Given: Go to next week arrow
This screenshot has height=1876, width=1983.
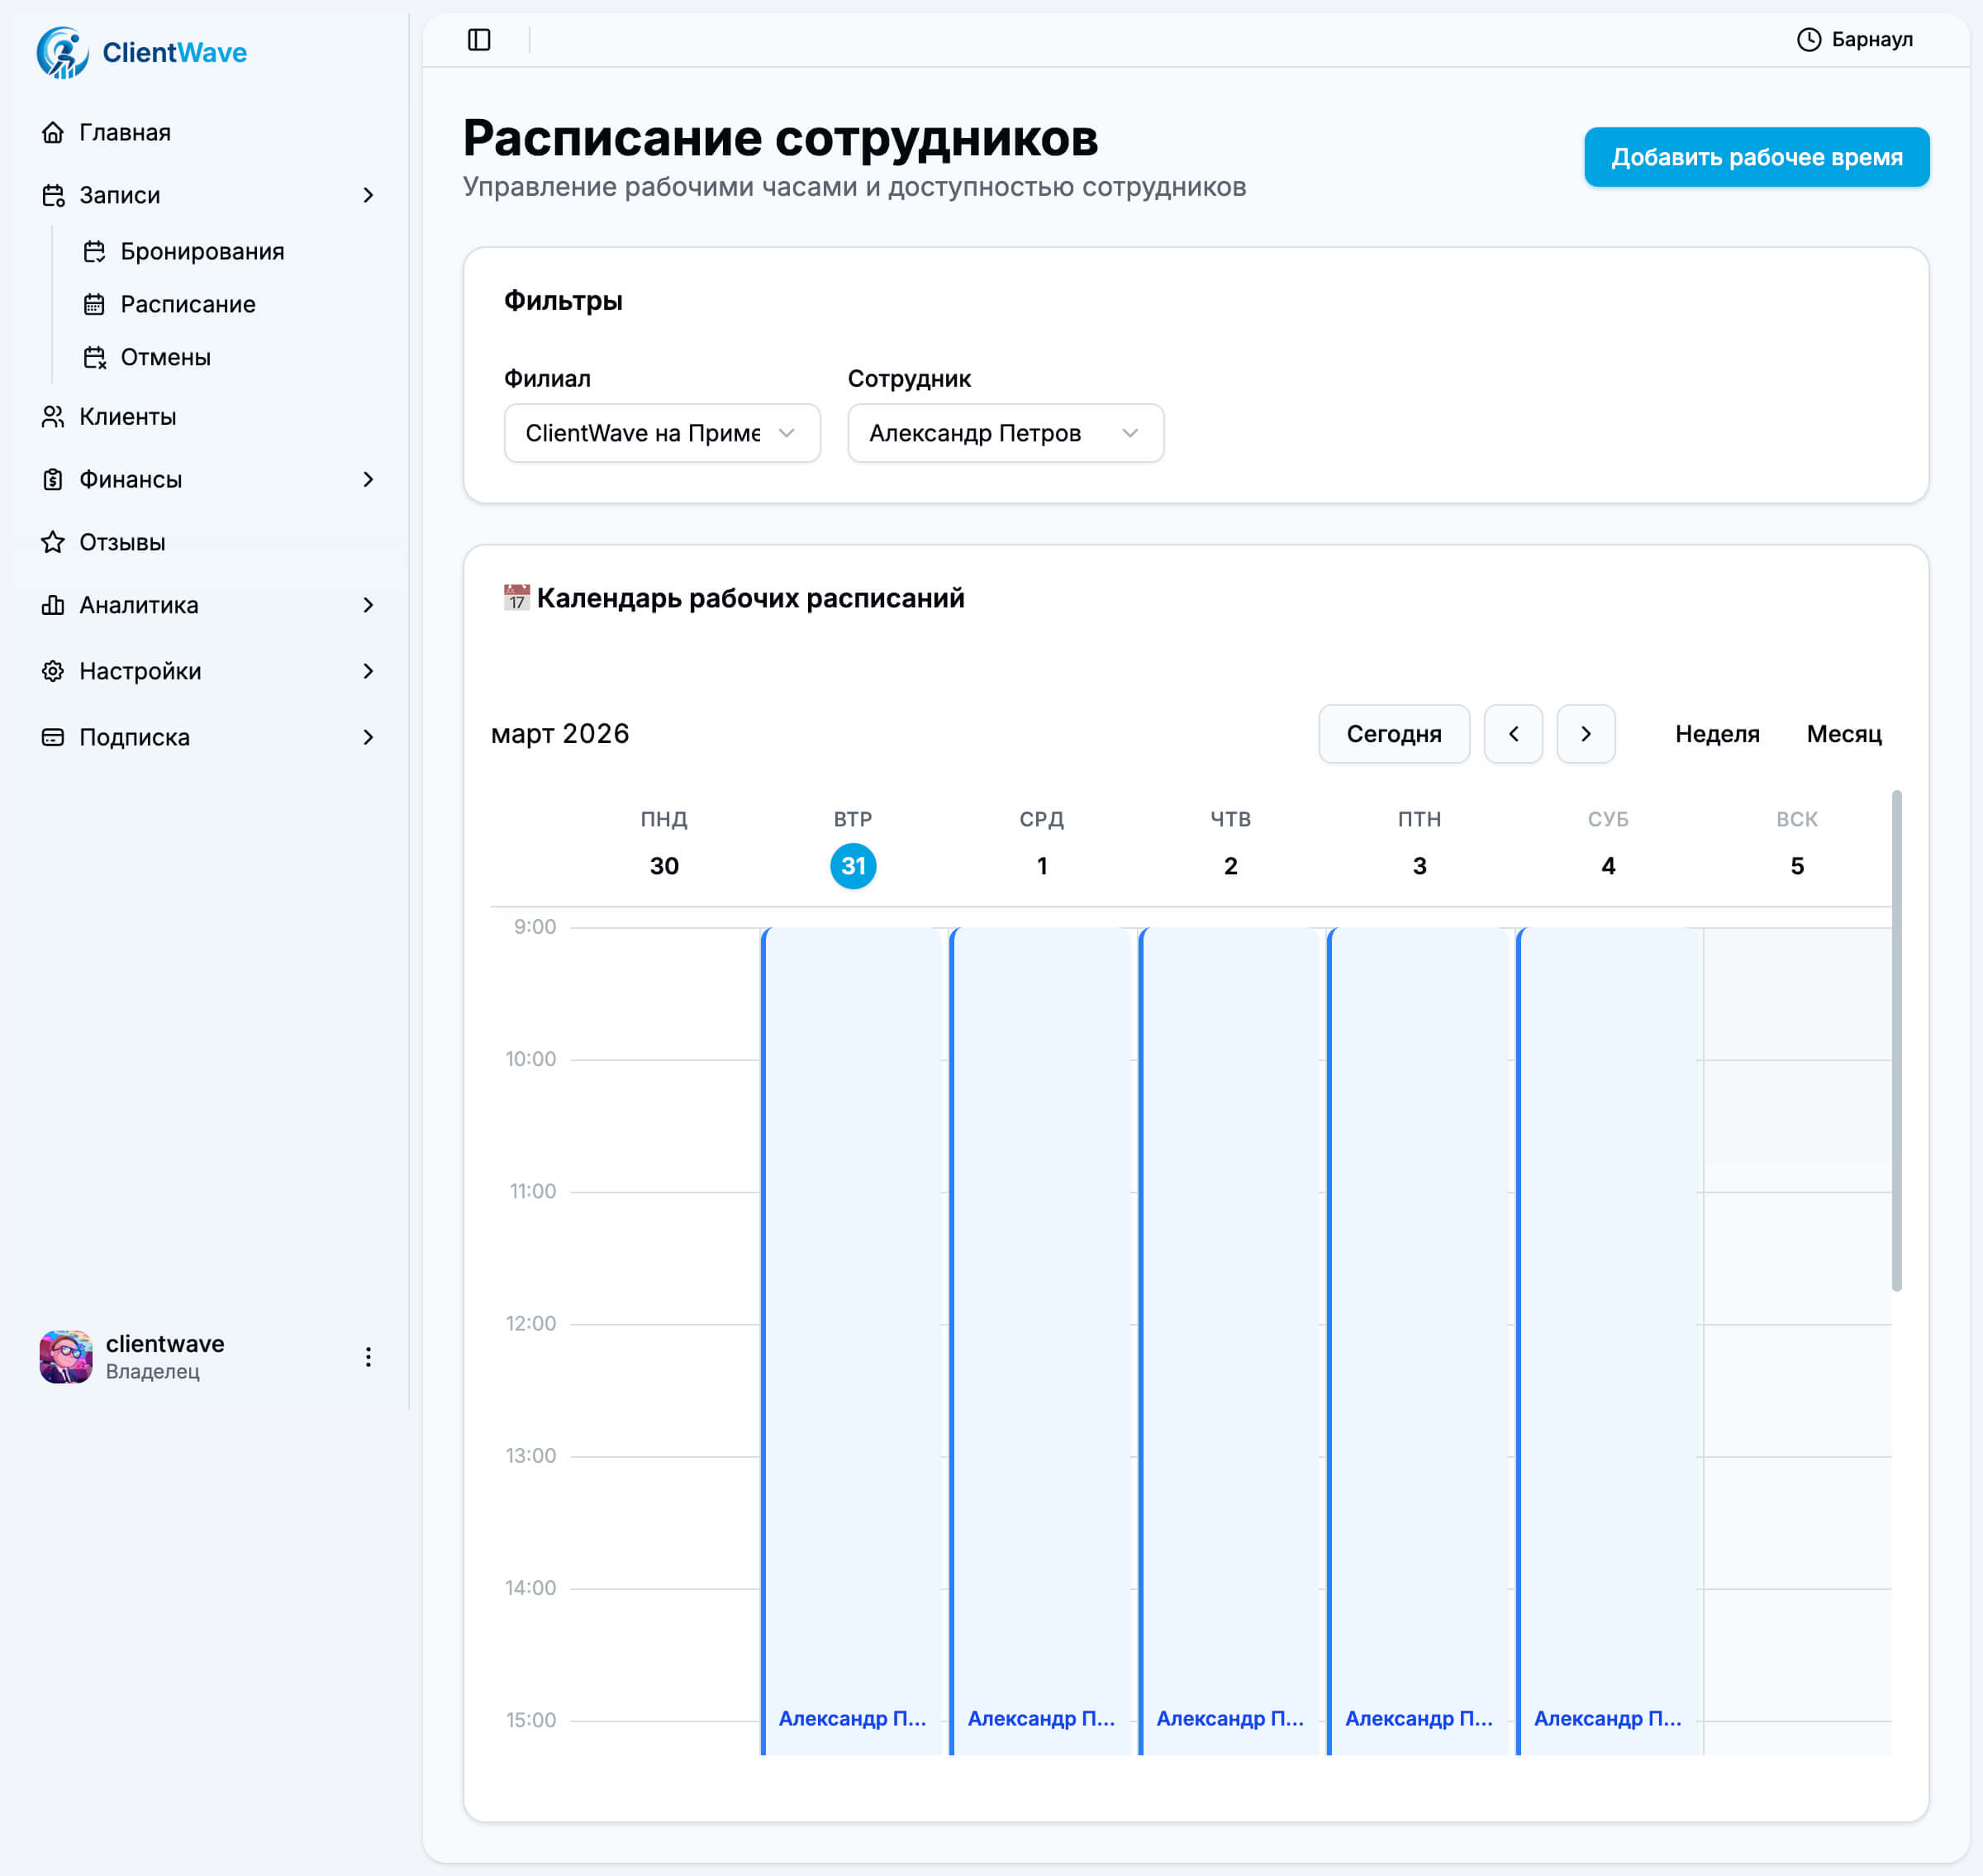Looking at the screenshot, I should [x=1585, y=734].
